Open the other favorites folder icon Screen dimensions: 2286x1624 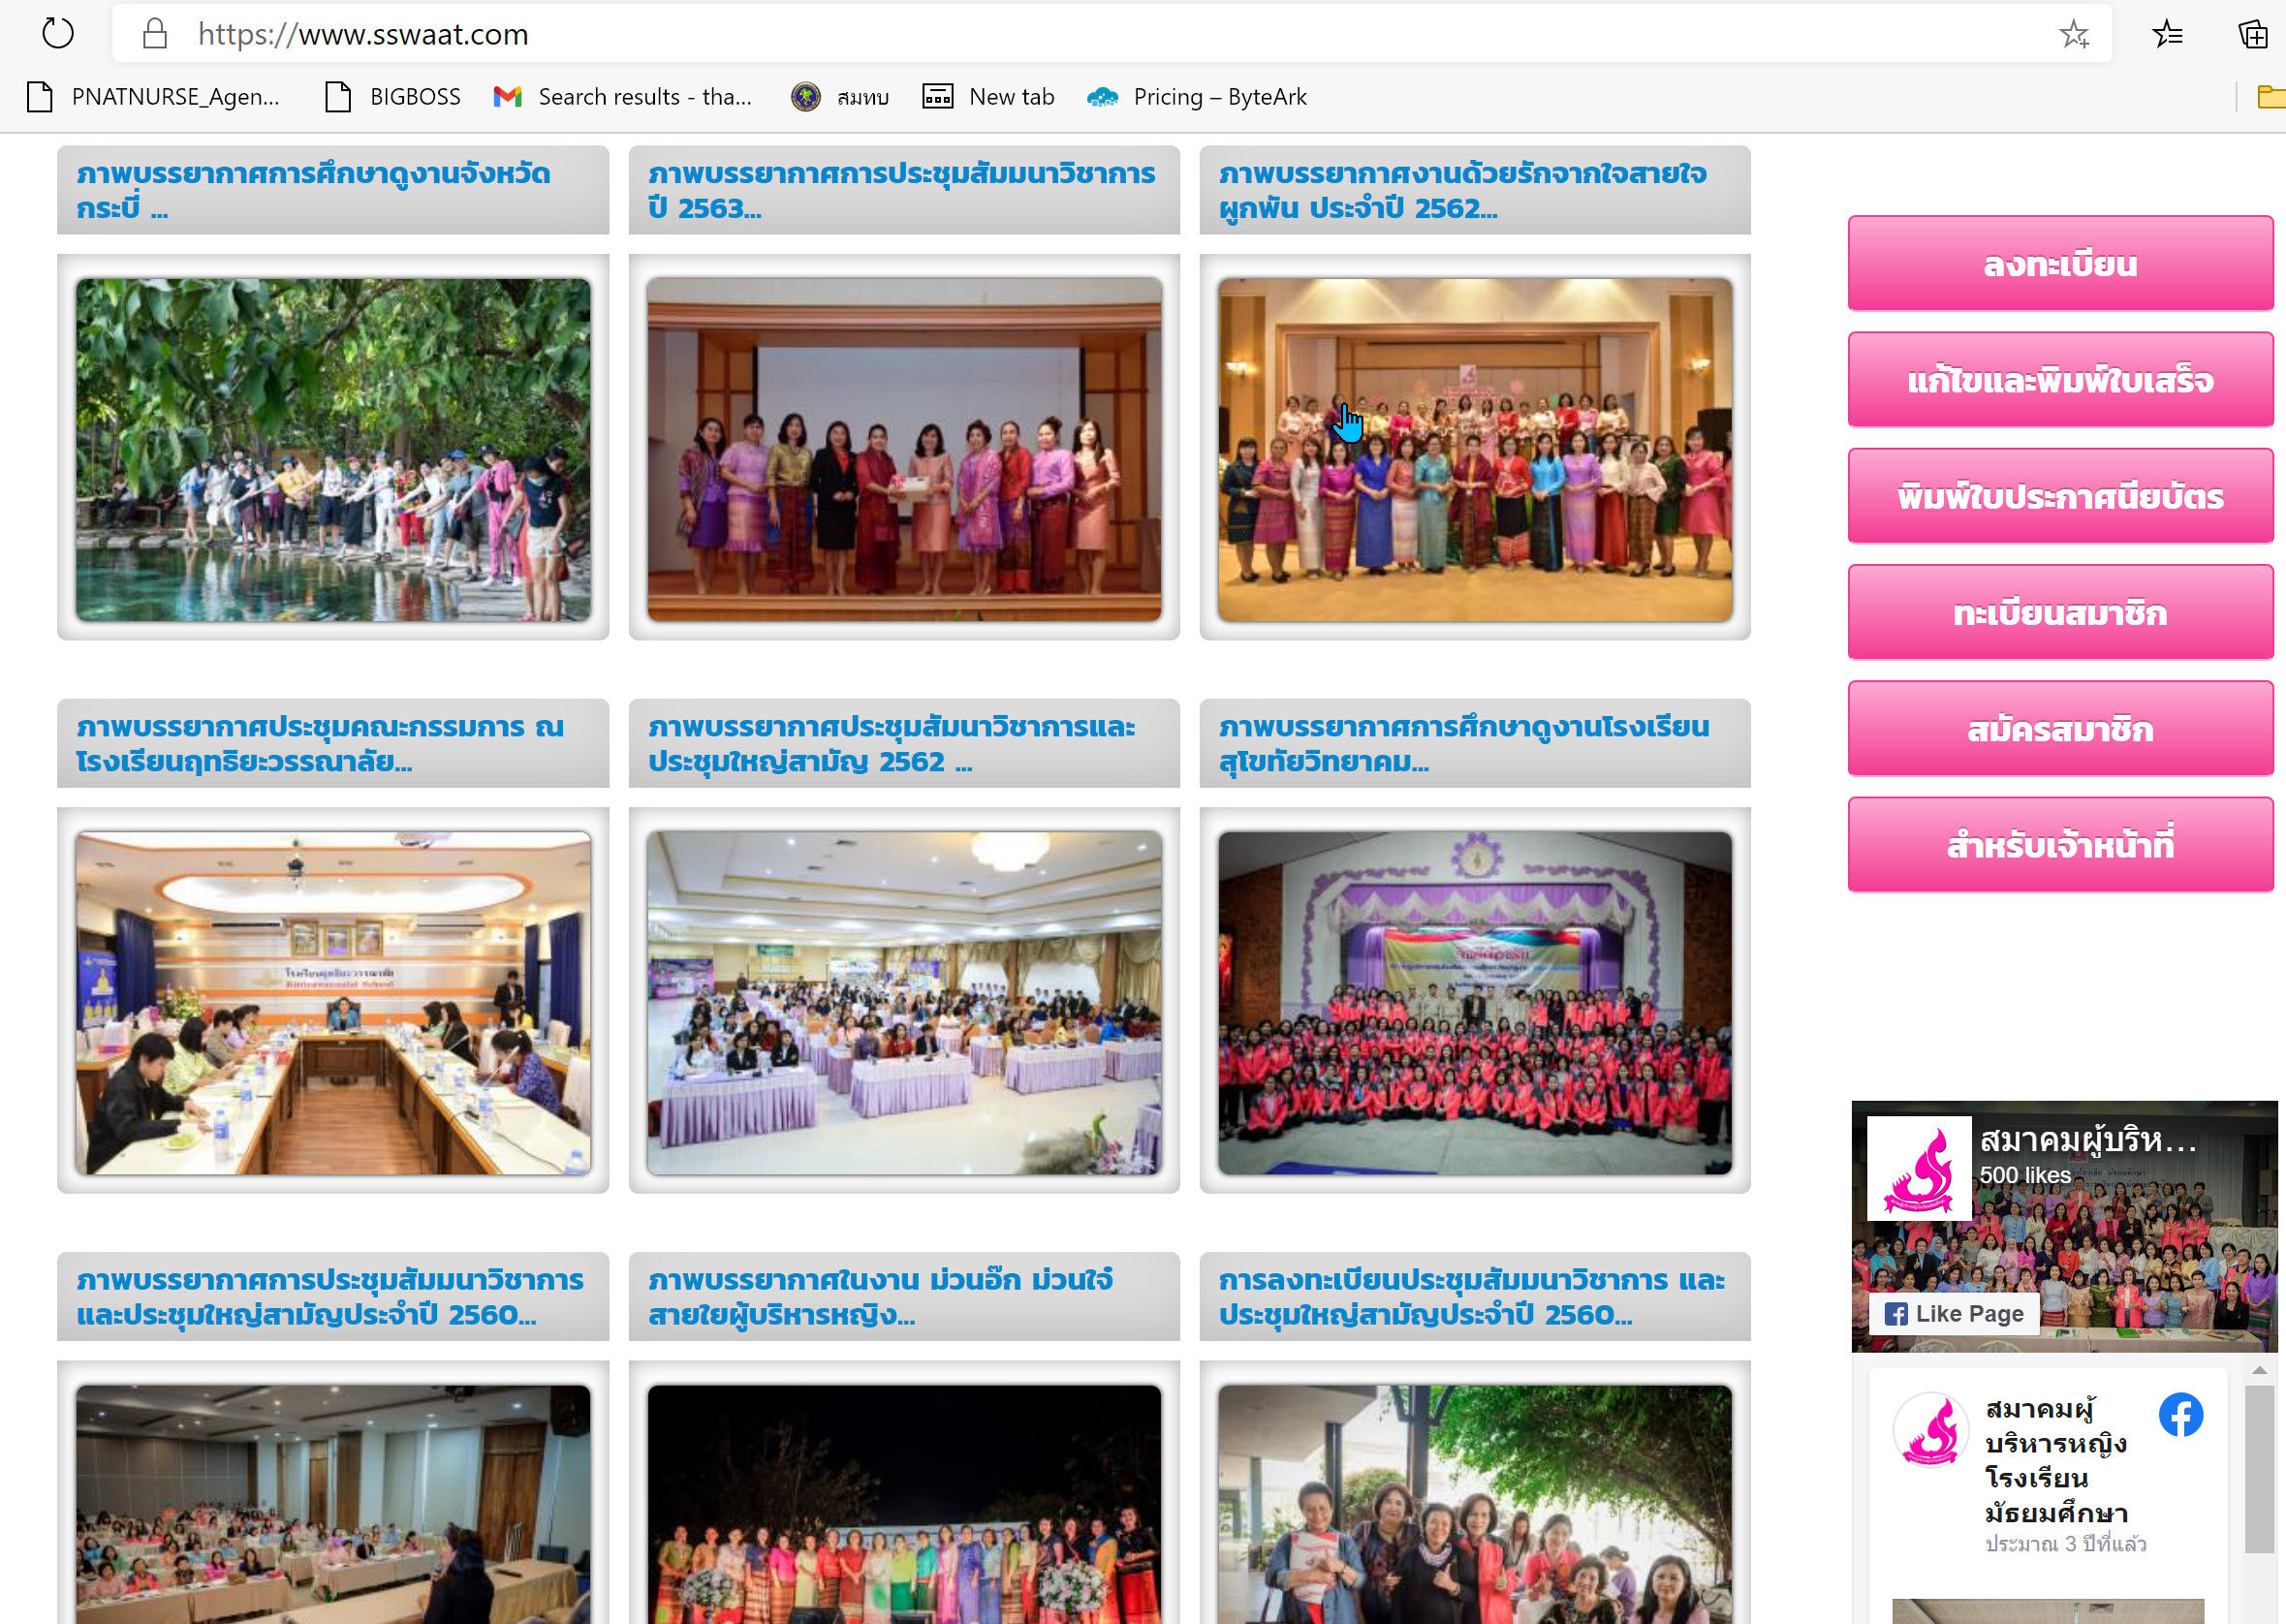2271,97
